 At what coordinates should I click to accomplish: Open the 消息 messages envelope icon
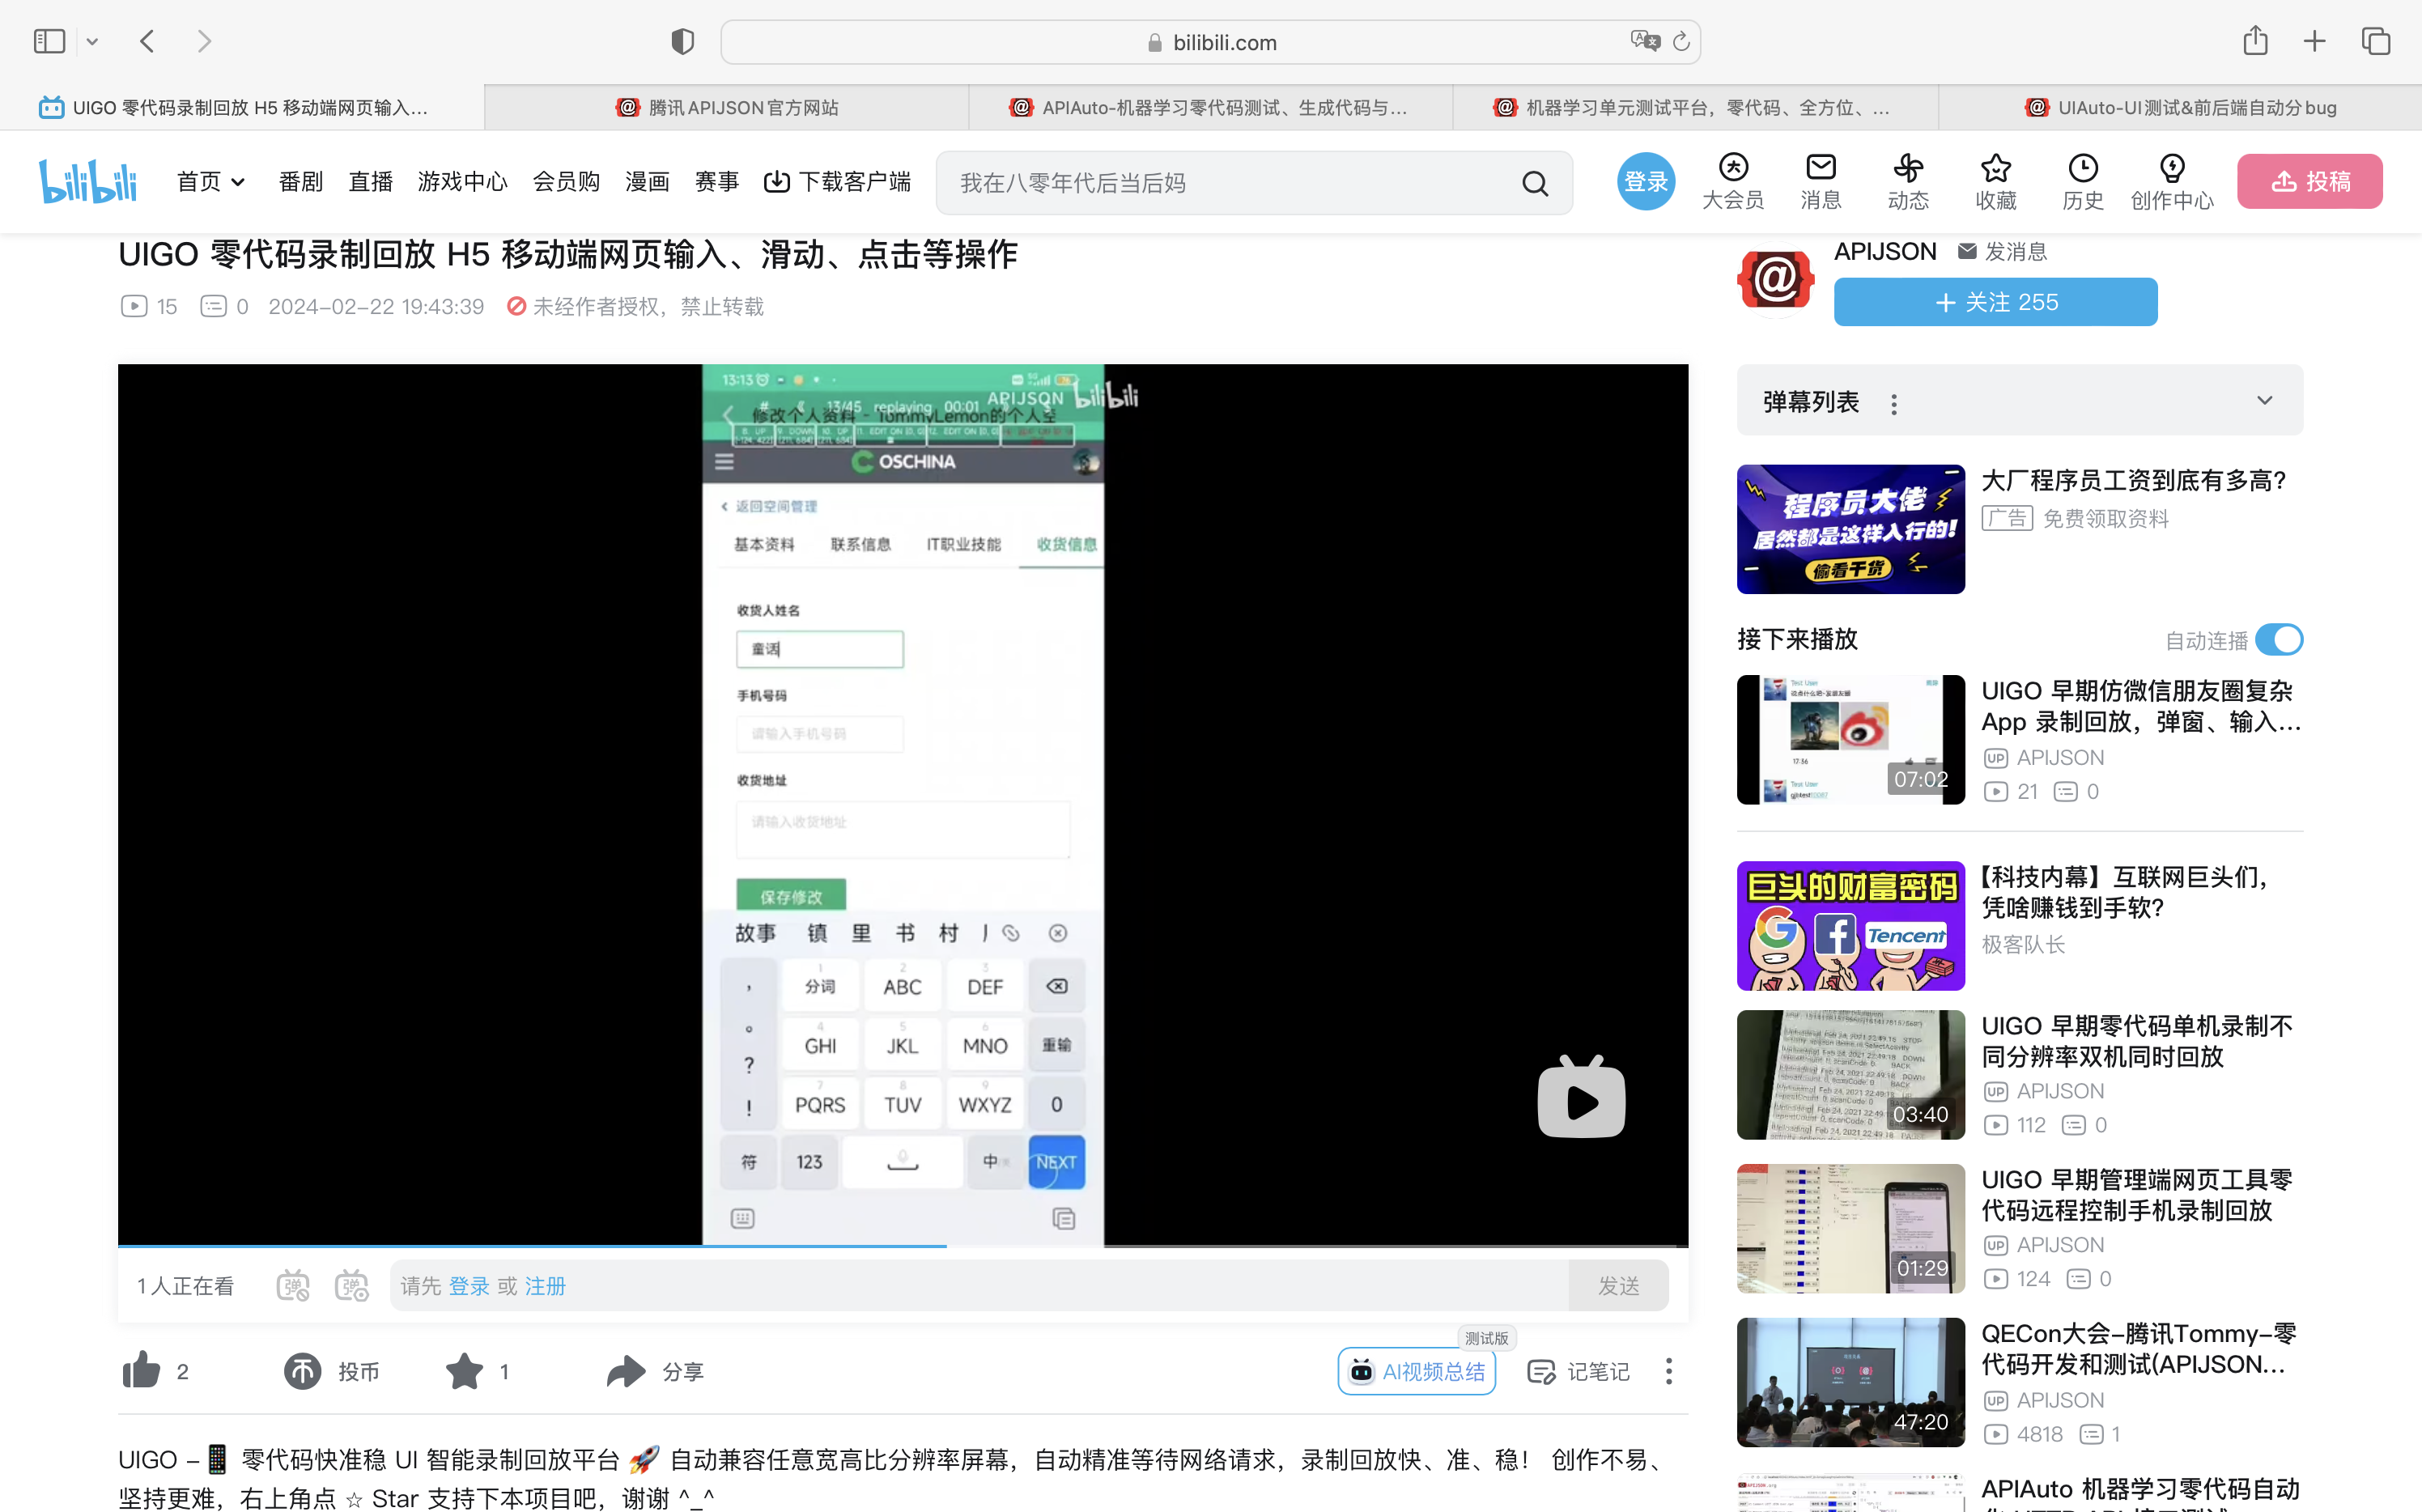pyautogui.click(x=1820, y=168)
